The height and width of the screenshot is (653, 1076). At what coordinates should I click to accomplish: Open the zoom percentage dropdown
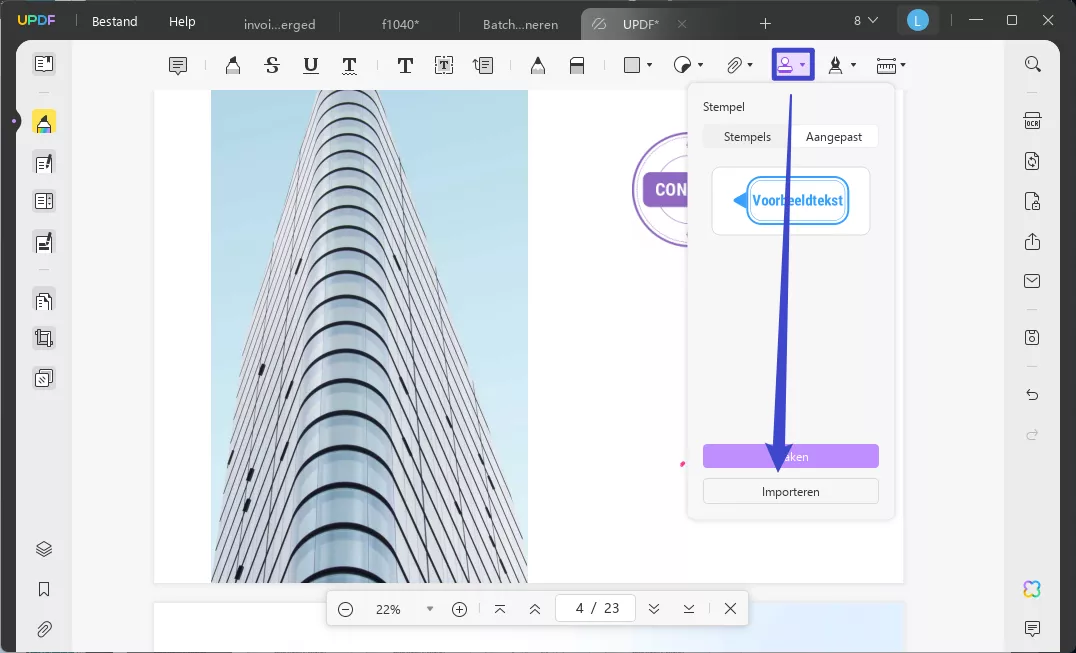coord(430,608)
